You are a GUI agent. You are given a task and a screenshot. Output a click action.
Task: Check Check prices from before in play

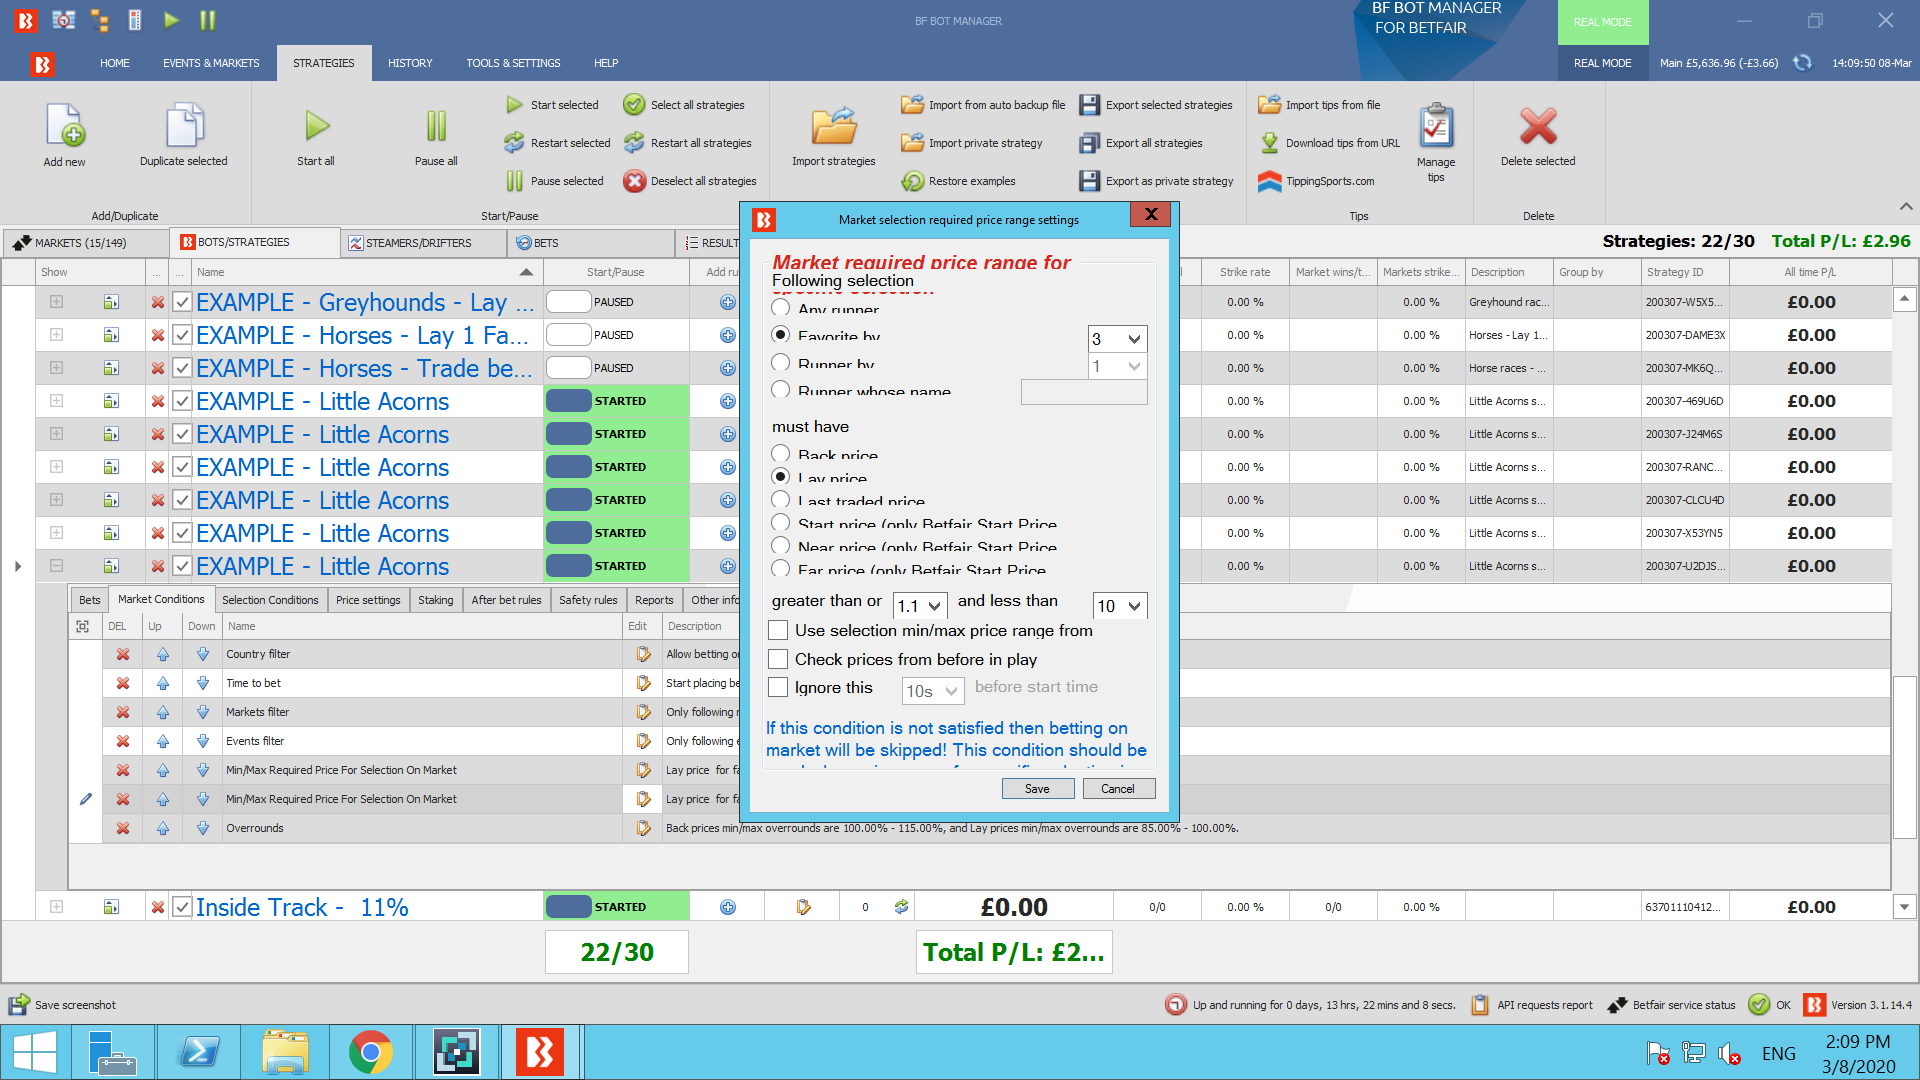click(778, 660)
